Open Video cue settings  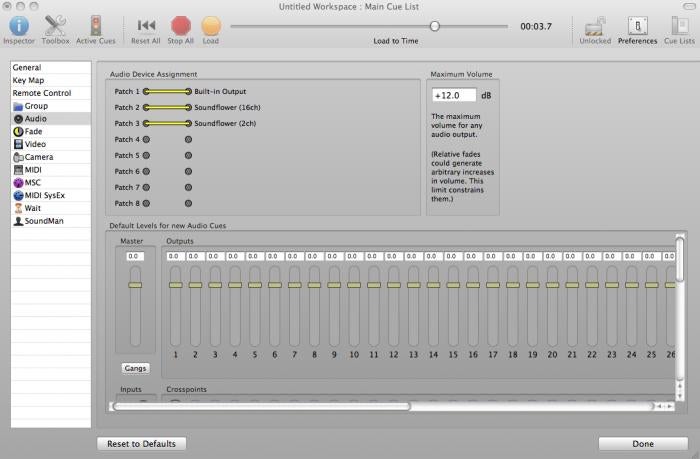51,144
